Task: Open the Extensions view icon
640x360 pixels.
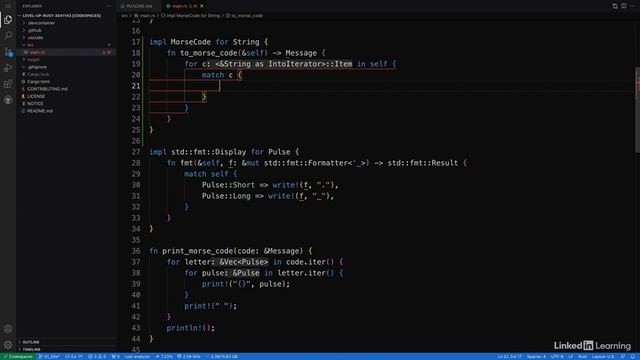Action: (8, 84)
